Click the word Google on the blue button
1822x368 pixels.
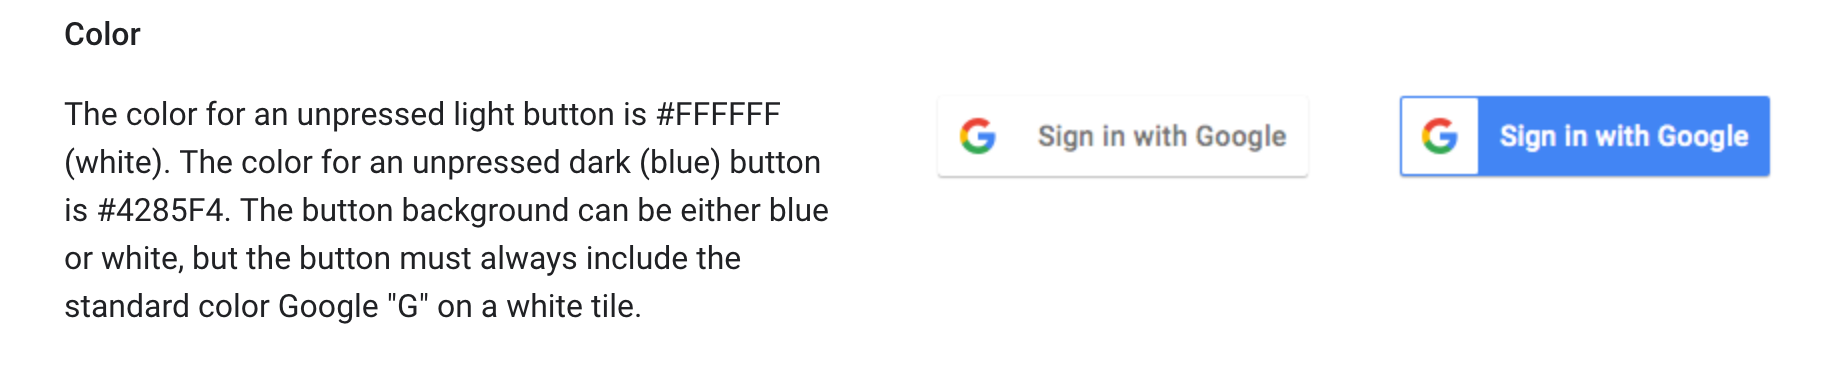tap(1703, 136)
